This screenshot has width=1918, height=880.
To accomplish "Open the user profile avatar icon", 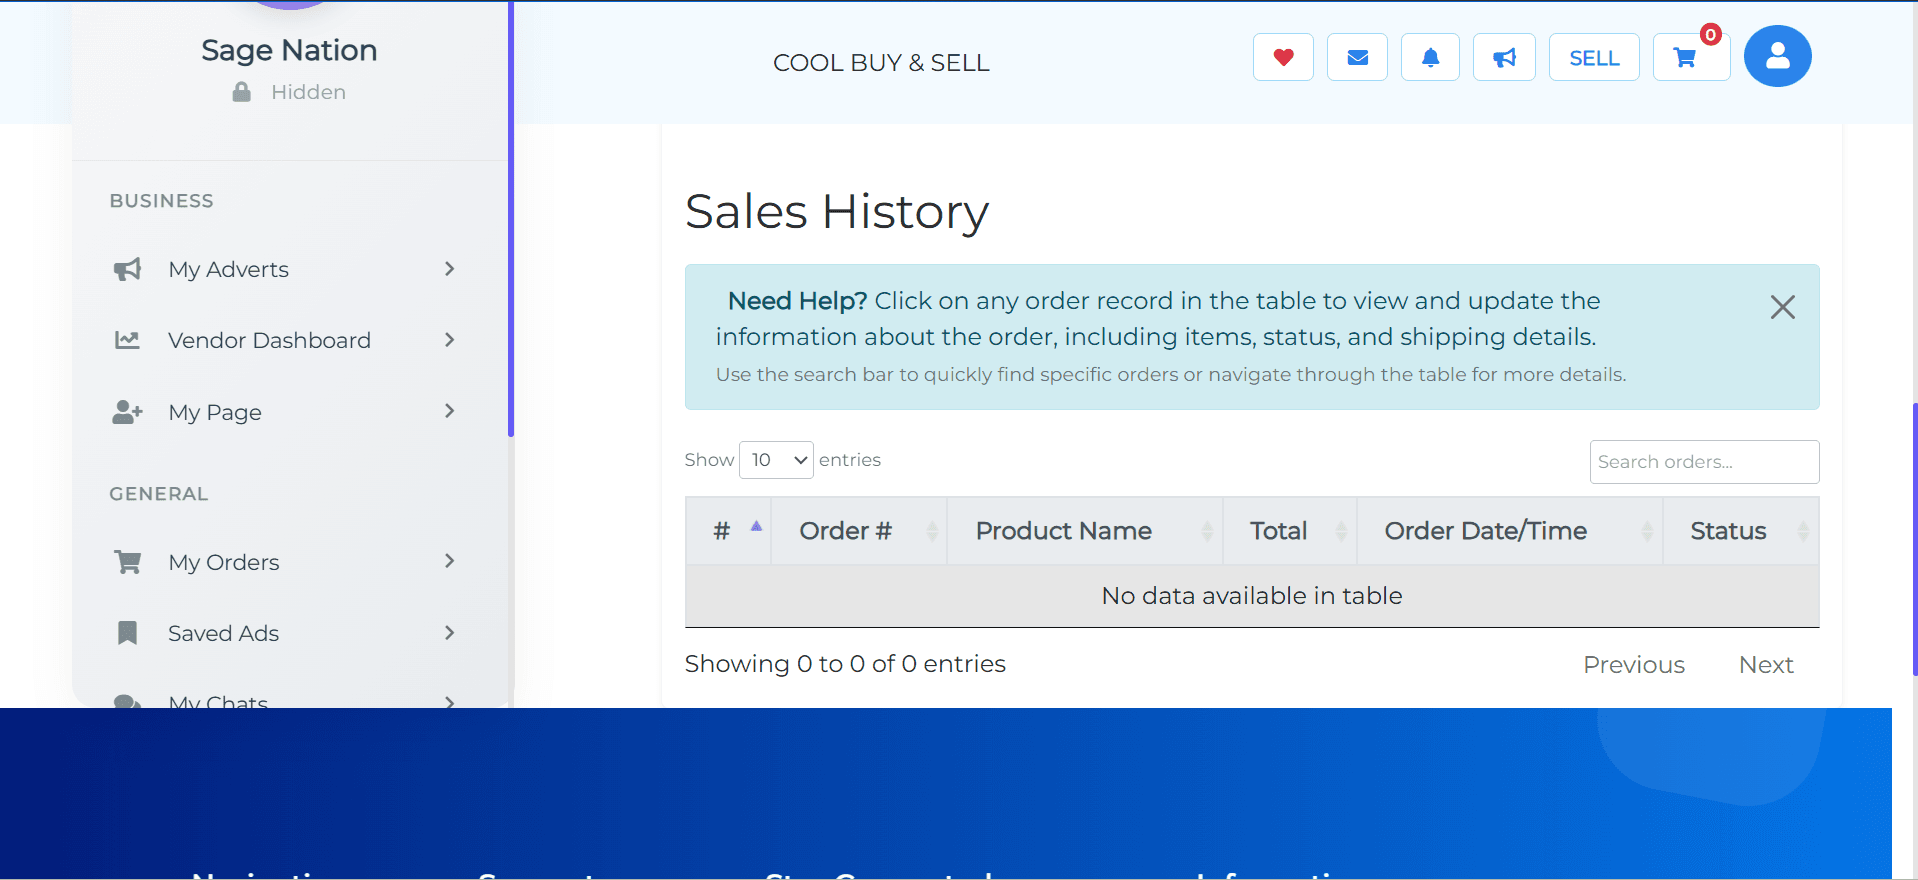I will [x=1777, y=56].
